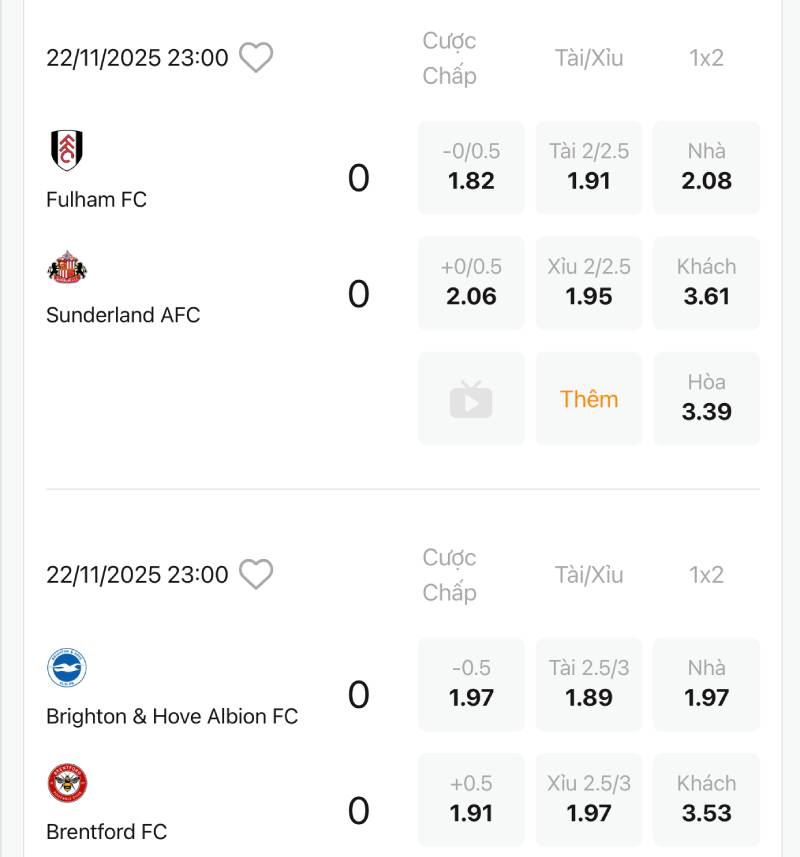Click the Sunderland AFC club crest

tap(67, 267)
